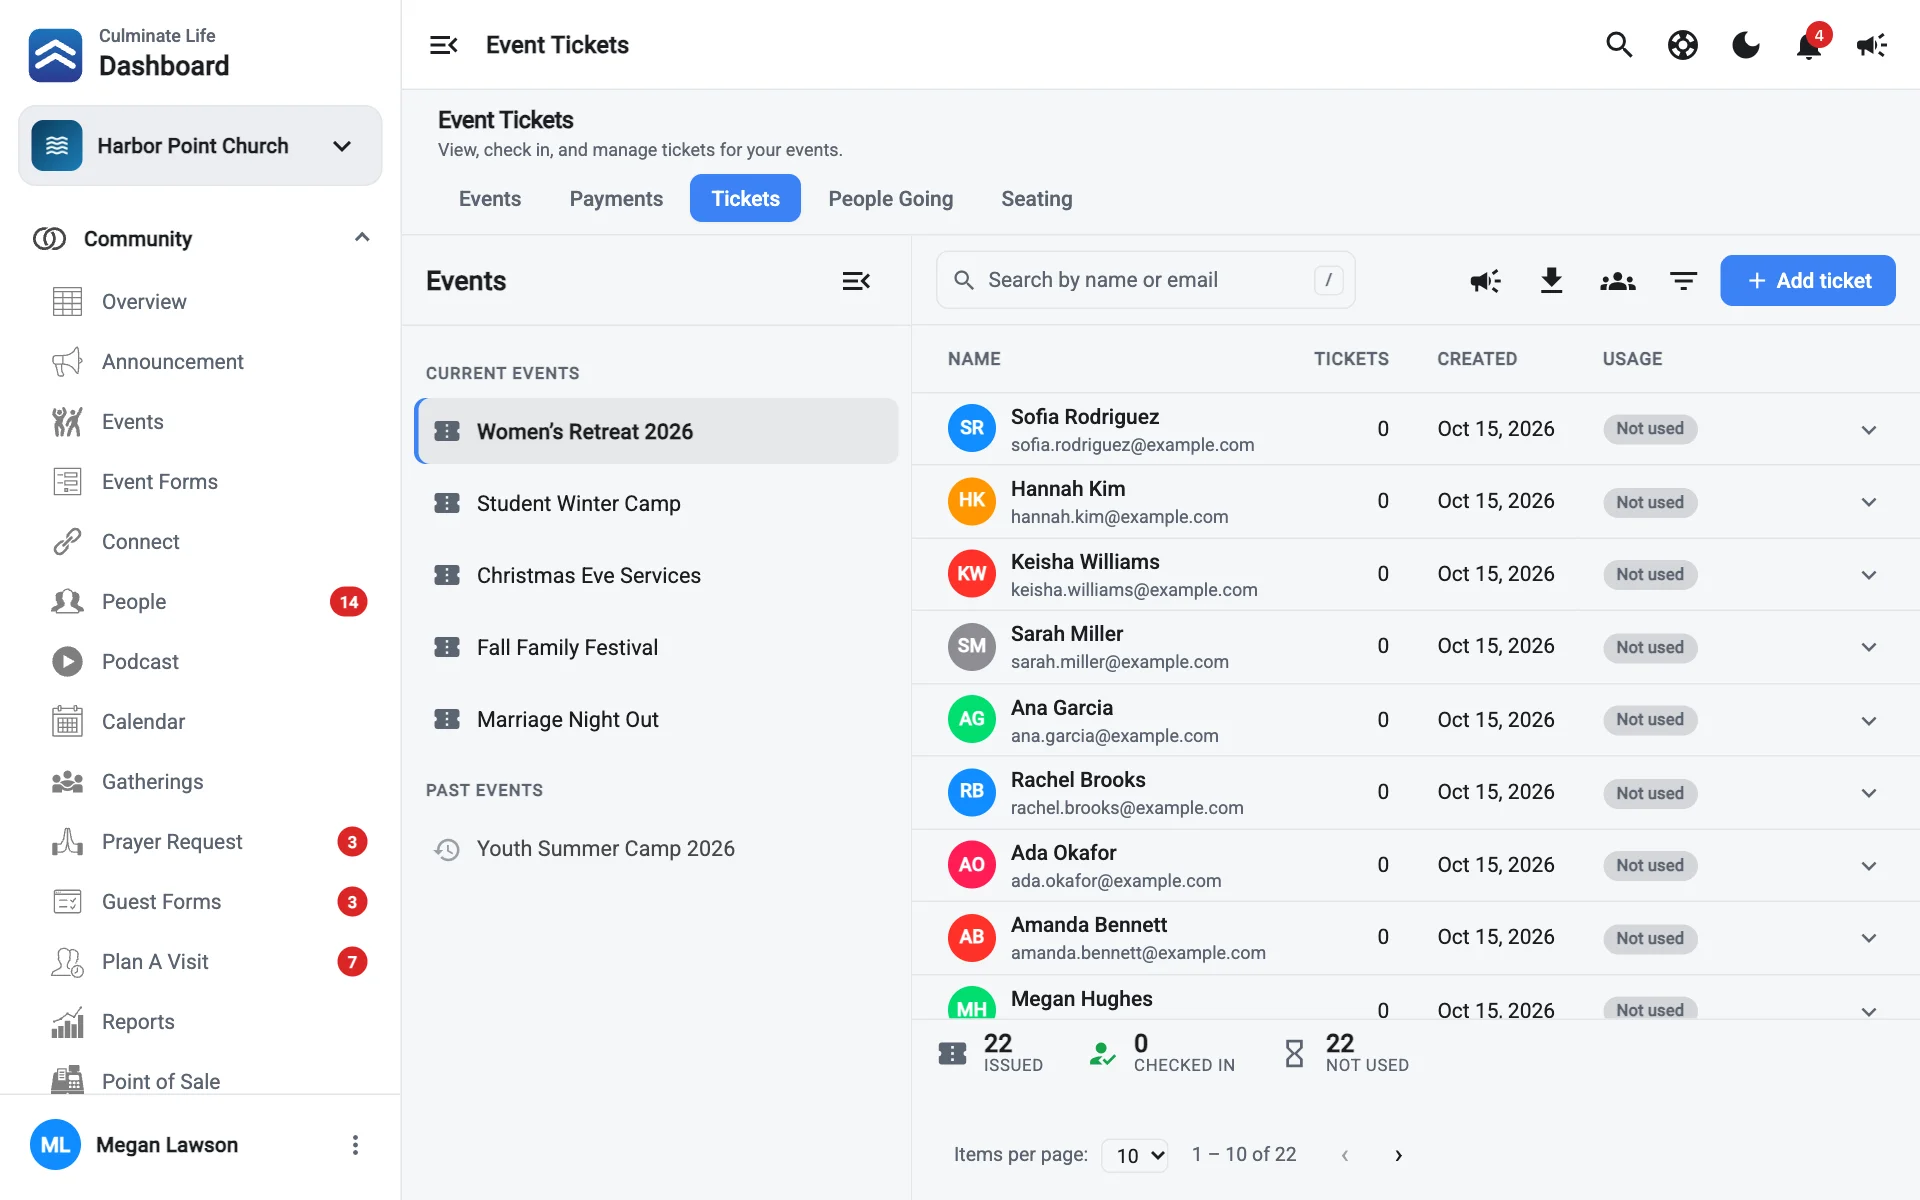Select Youth Summer Camp 2026 past event
1920x1200 pixels.
(656, 849)
